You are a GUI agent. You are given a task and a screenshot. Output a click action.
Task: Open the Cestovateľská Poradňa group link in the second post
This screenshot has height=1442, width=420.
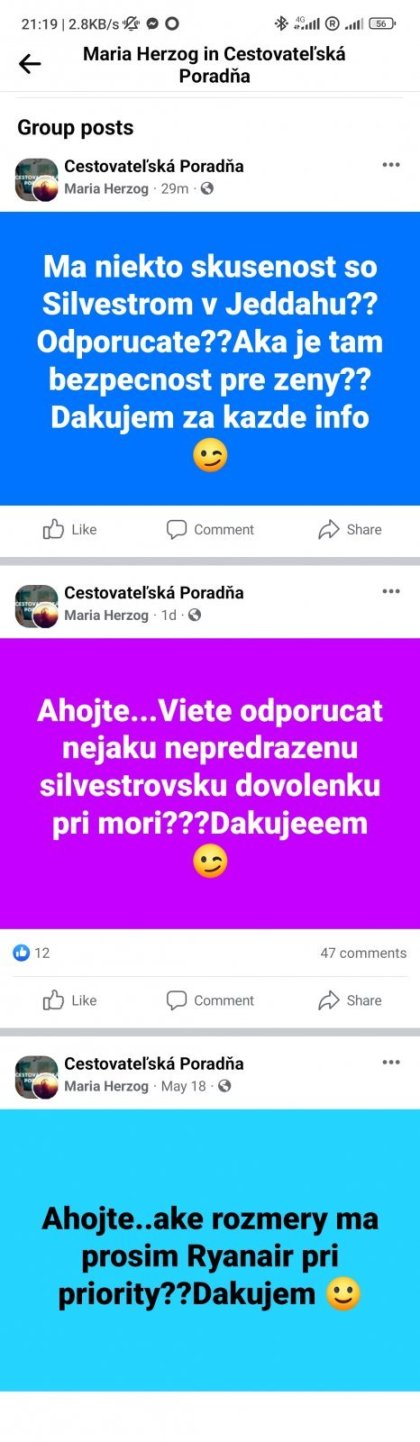point(154,592)
